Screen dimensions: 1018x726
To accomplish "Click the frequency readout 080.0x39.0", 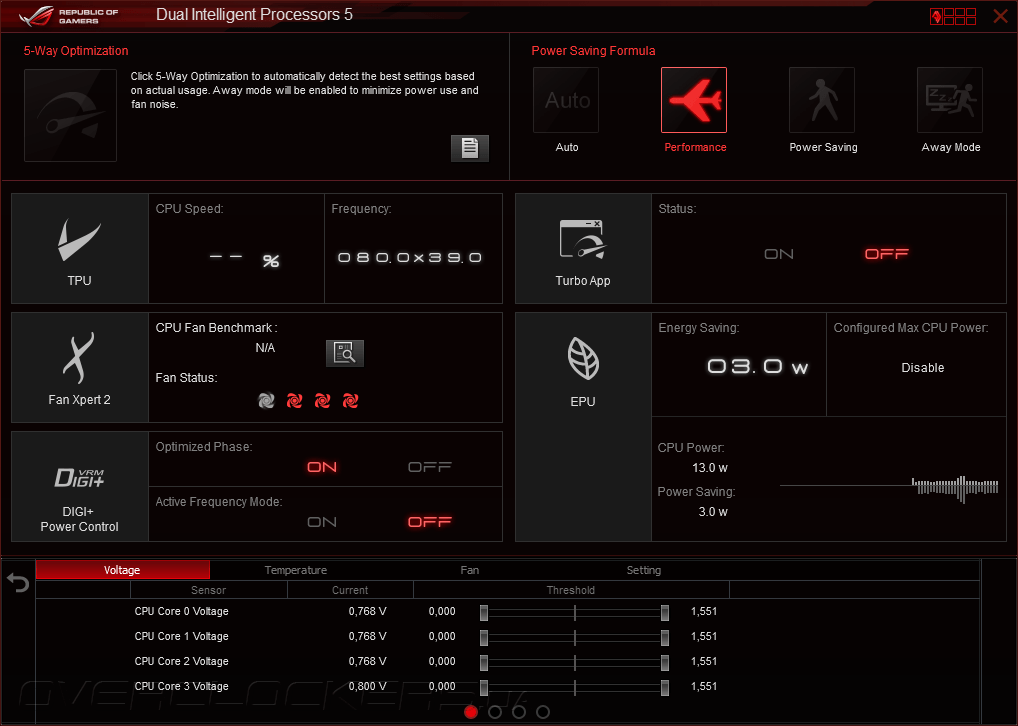I will [410, 258].
